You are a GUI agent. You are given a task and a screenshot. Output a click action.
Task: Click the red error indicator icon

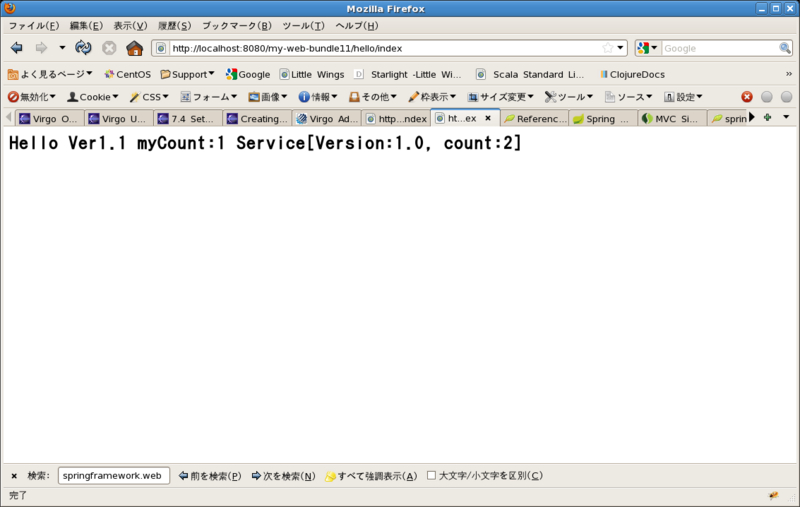click(747, 97)
